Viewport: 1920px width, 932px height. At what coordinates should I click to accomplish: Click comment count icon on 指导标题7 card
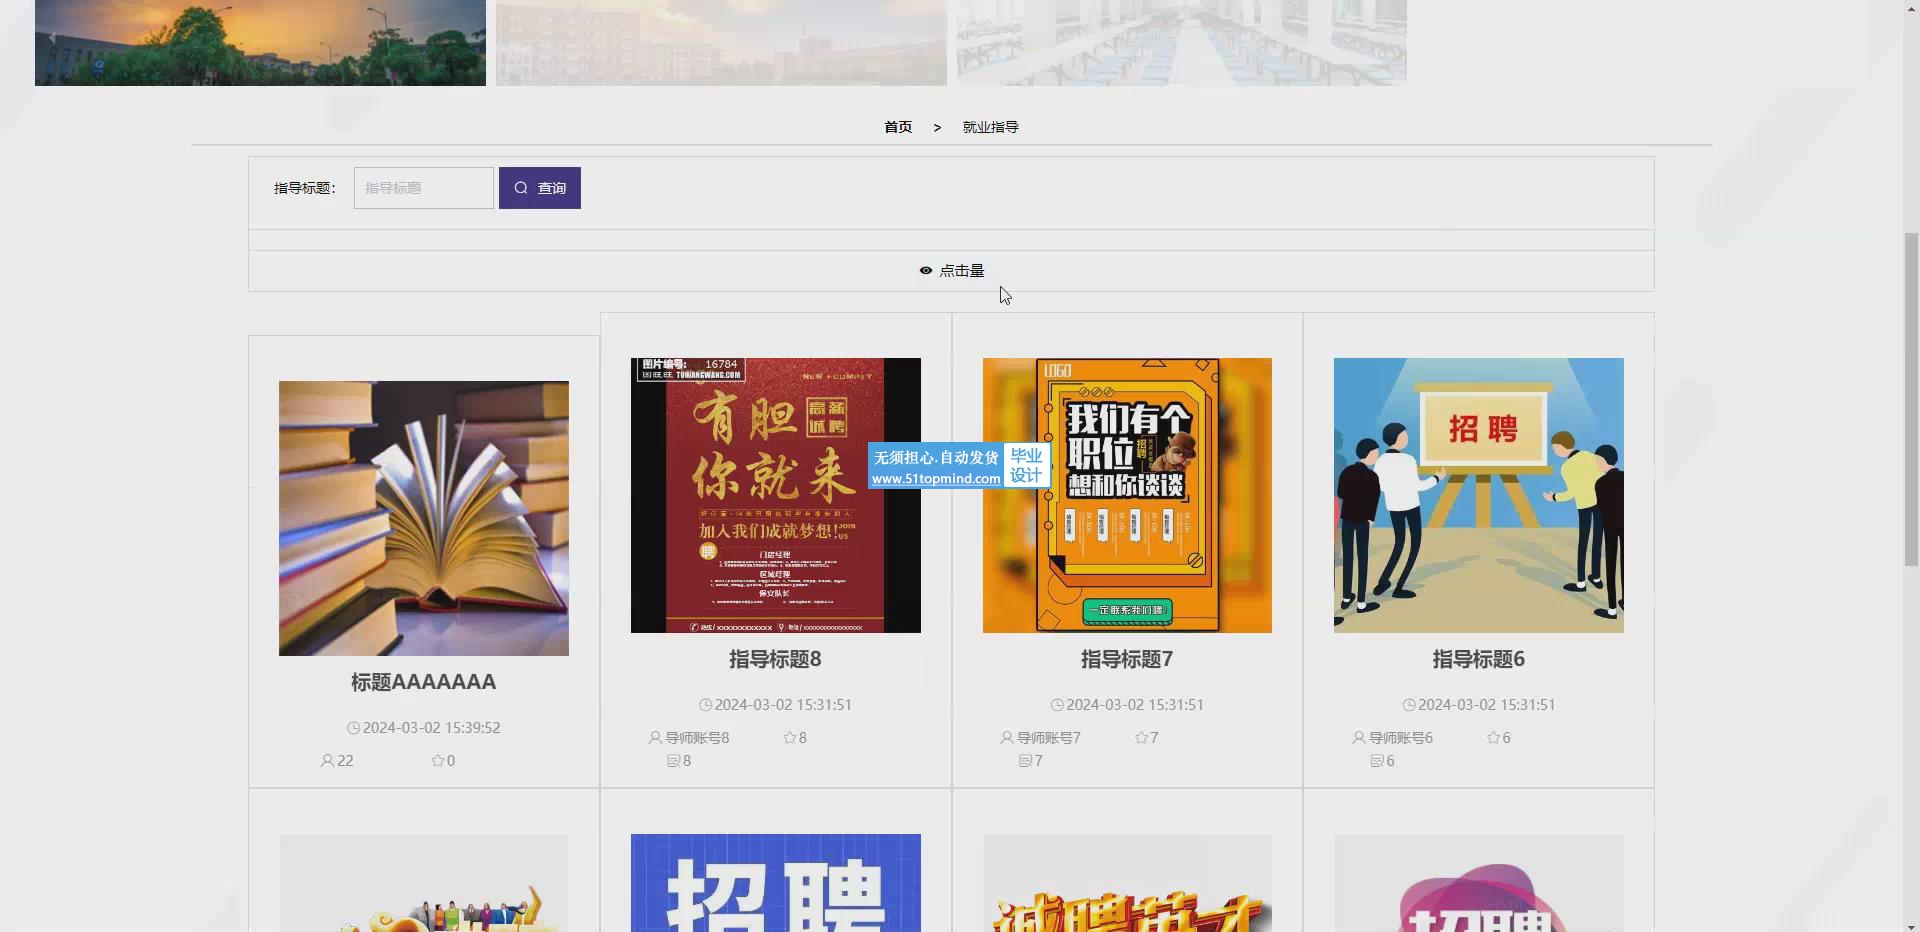coord(1025,761)
